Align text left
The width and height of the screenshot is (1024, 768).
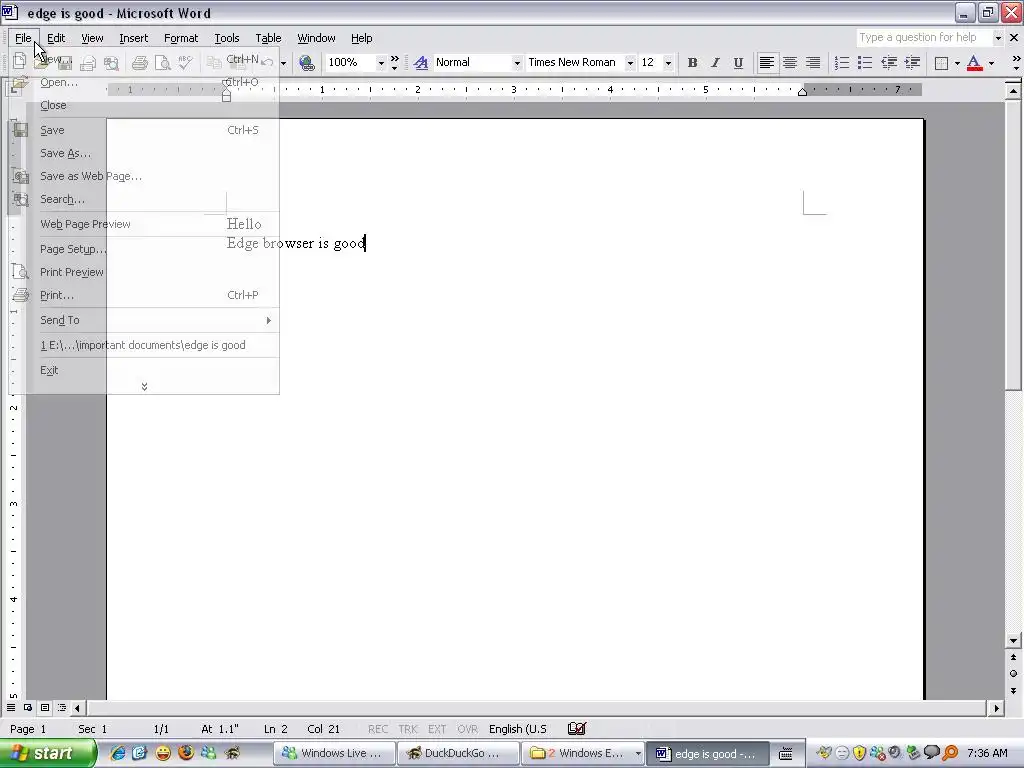click(x=767, y=63)
